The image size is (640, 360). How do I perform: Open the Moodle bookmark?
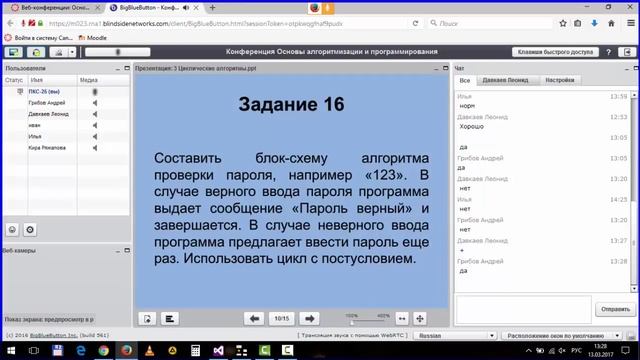tap(93, 38)
